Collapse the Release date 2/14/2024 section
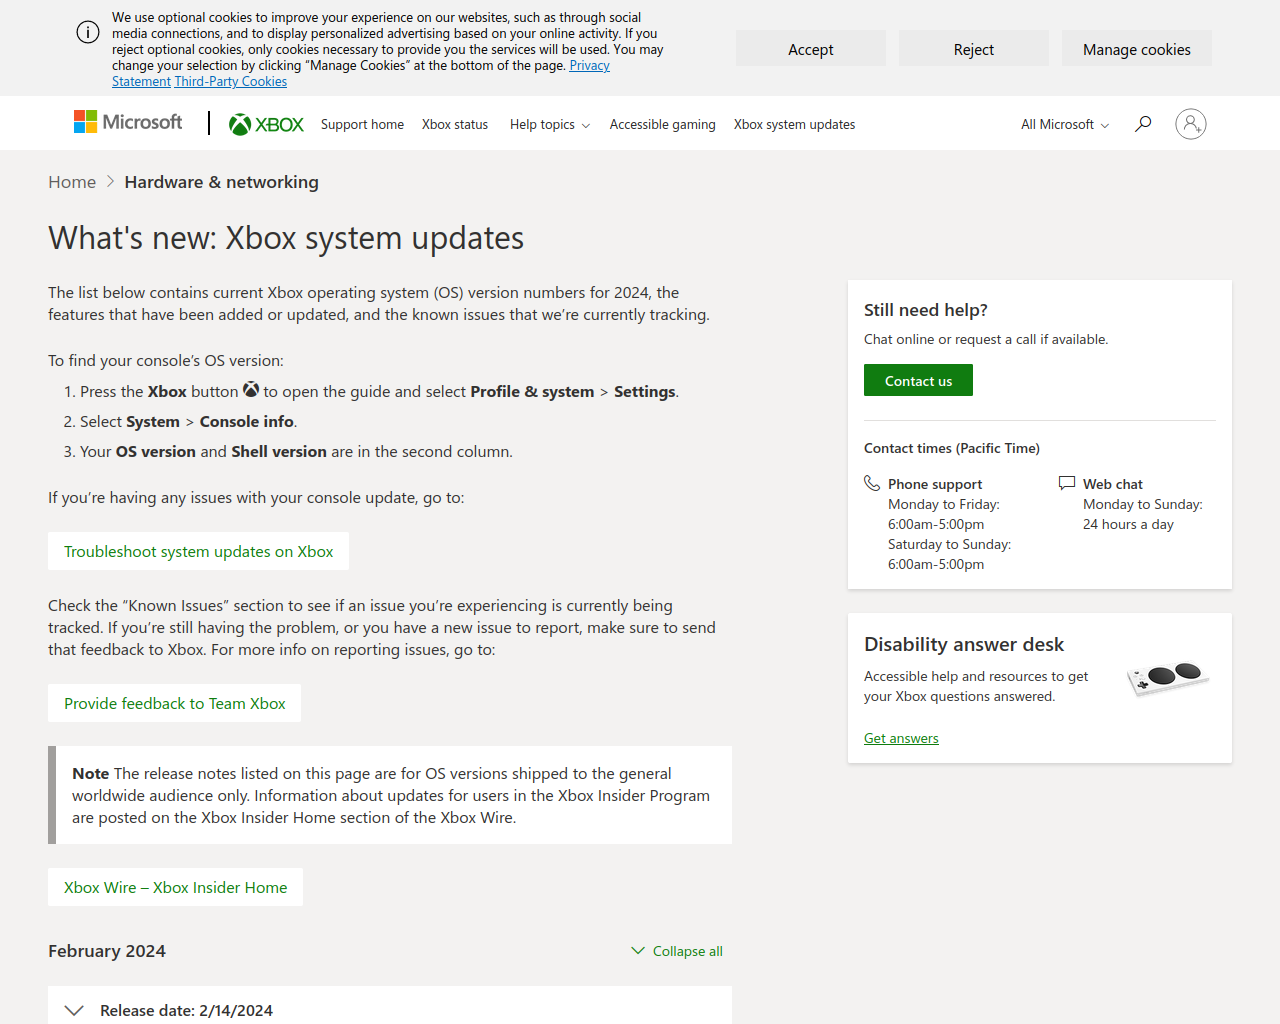This screenshot has width=1280, height=1024. [390, 1008]
